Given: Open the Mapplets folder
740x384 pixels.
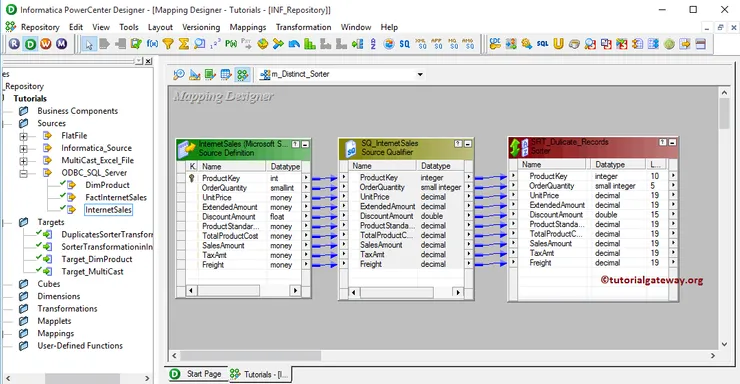Looking at the screenshot, I should (x=54, y=321).
